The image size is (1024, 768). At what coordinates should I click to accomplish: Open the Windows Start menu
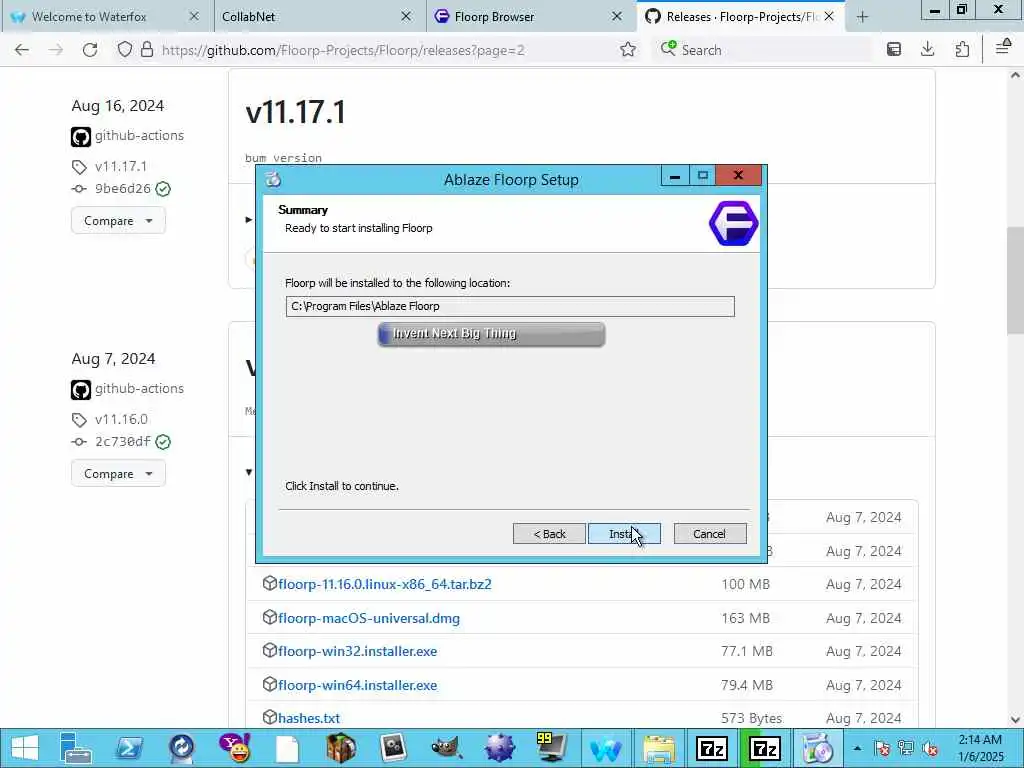point(25,748)
